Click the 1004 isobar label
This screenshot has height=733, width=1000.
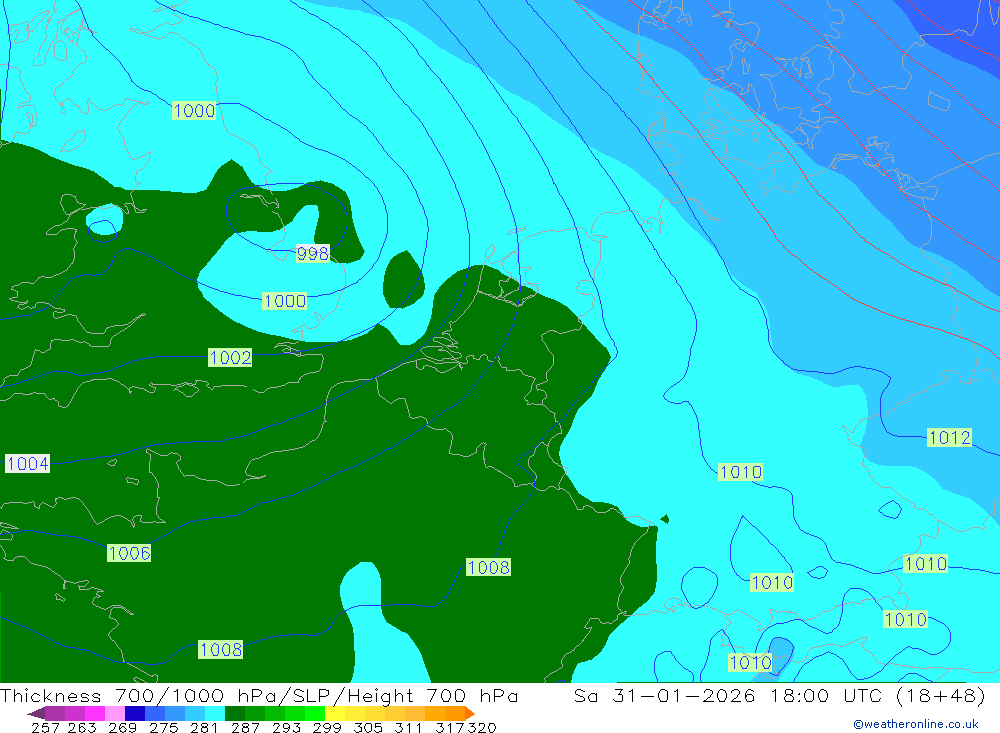[x=27, y=463]
